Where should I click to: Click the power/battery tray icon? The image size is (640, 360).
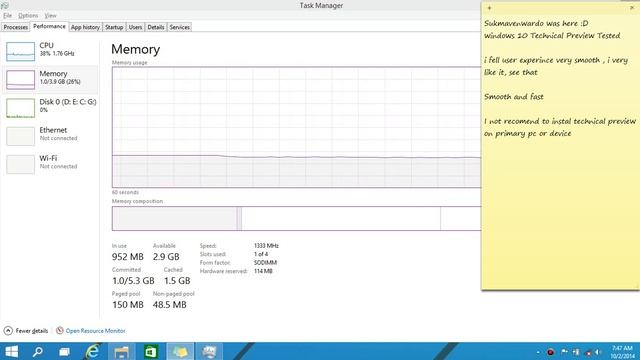(x=576, y=352)
